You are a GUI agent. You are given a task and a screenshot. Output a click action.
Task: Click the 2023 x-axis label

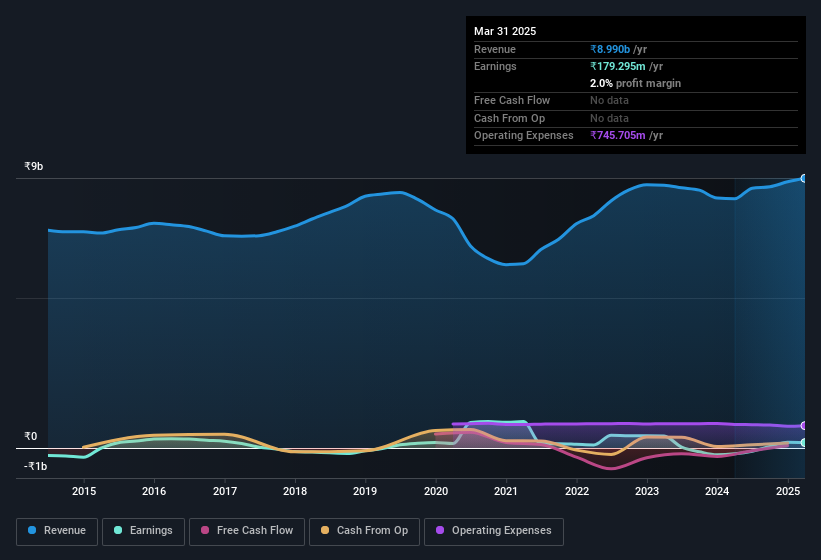[647, 491]
